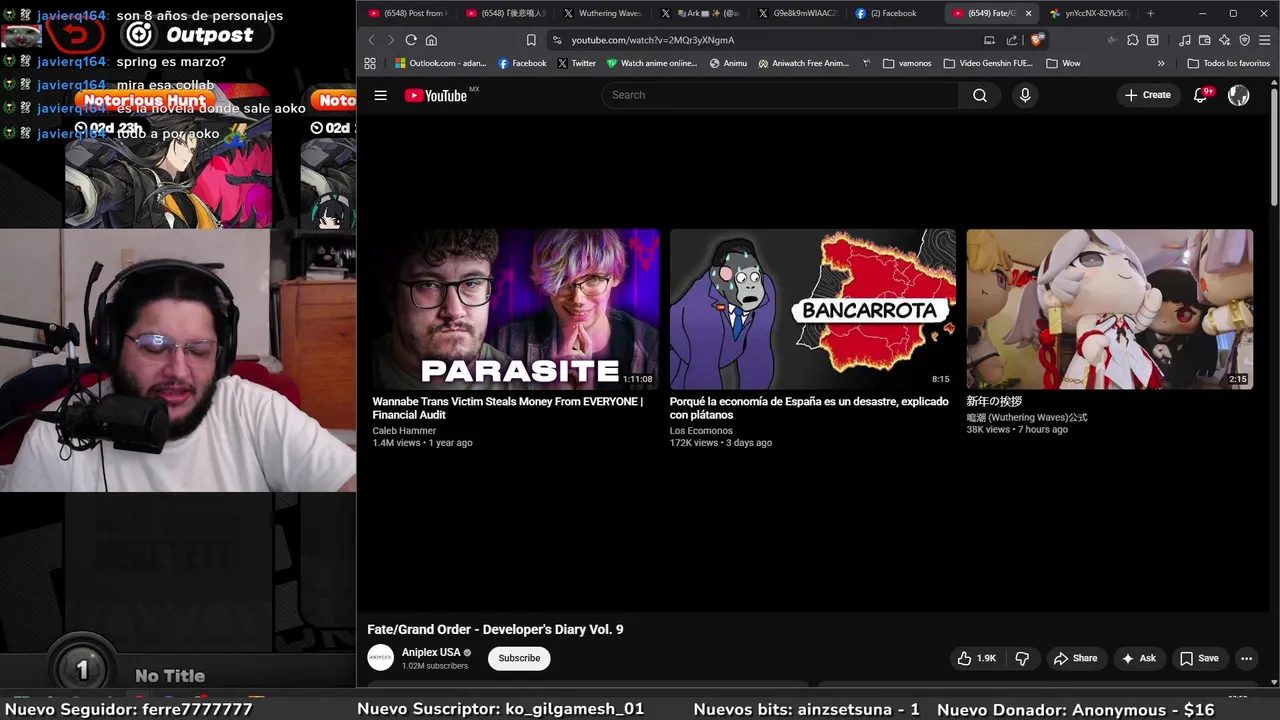The image size is (1280, 720).
Task: Open the Watch anime online bookmark
Action: tap(651, 63)
